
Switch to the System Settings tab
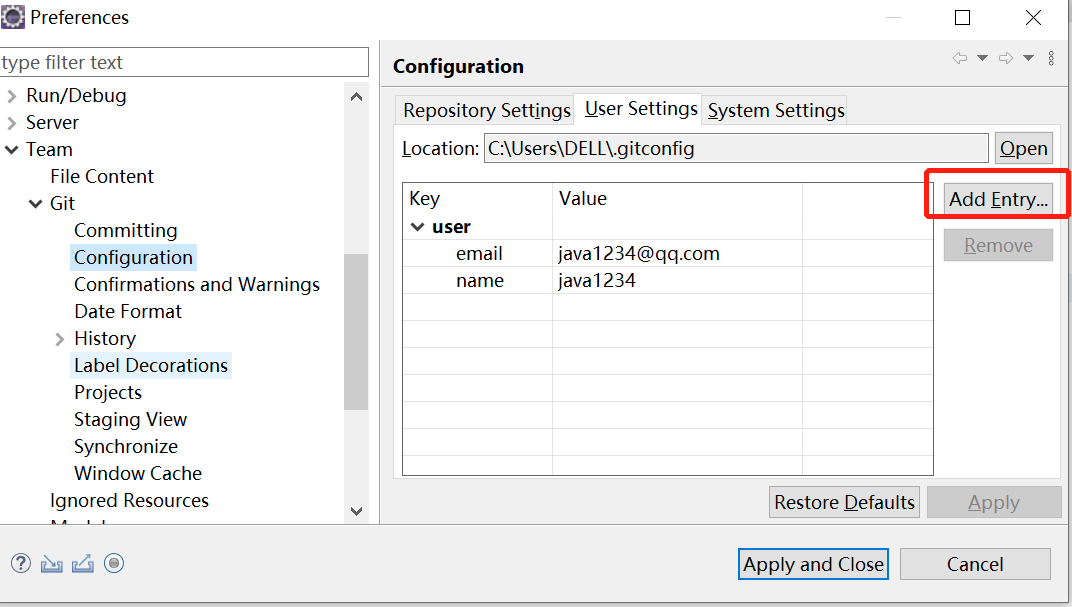[x=776, y=110]
